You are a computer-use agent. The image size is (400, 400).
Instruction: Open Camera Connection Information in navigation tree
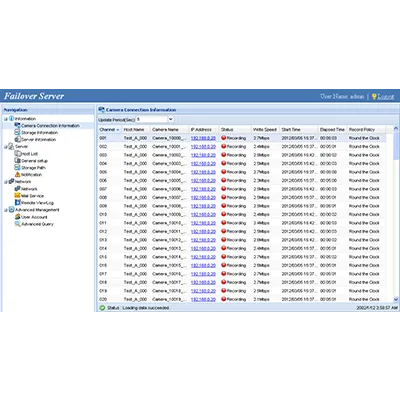(50, 126)
